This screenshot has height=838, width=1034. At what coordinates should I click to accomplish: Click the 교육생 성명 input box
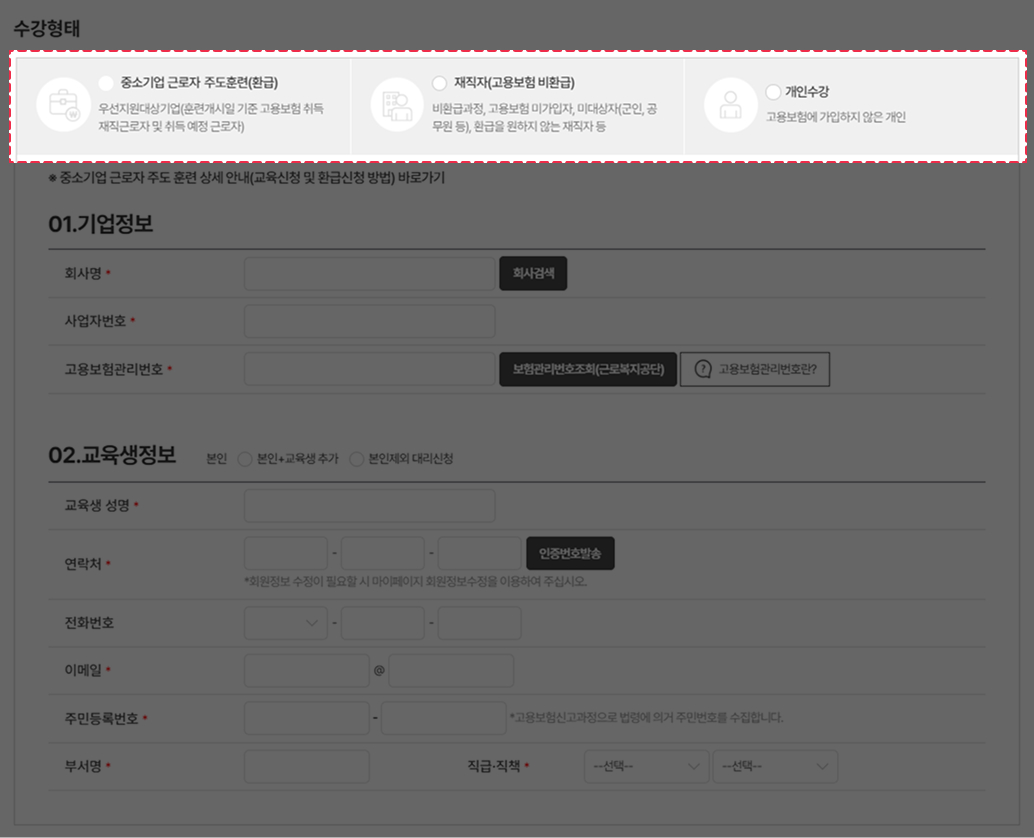[369, 506]
